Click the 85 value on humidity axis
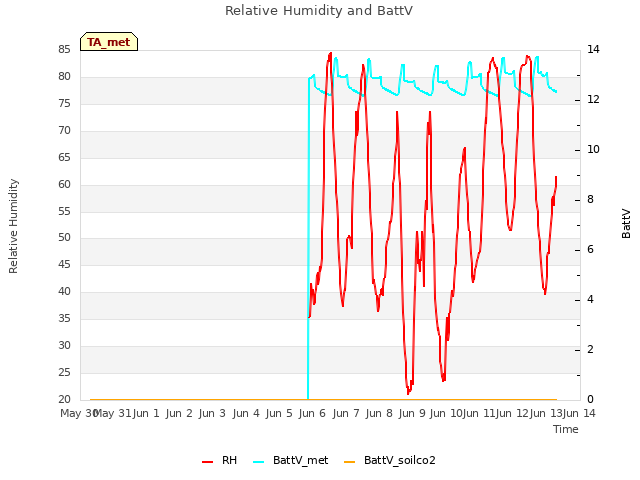640x480 pixels. click(64, 49)
